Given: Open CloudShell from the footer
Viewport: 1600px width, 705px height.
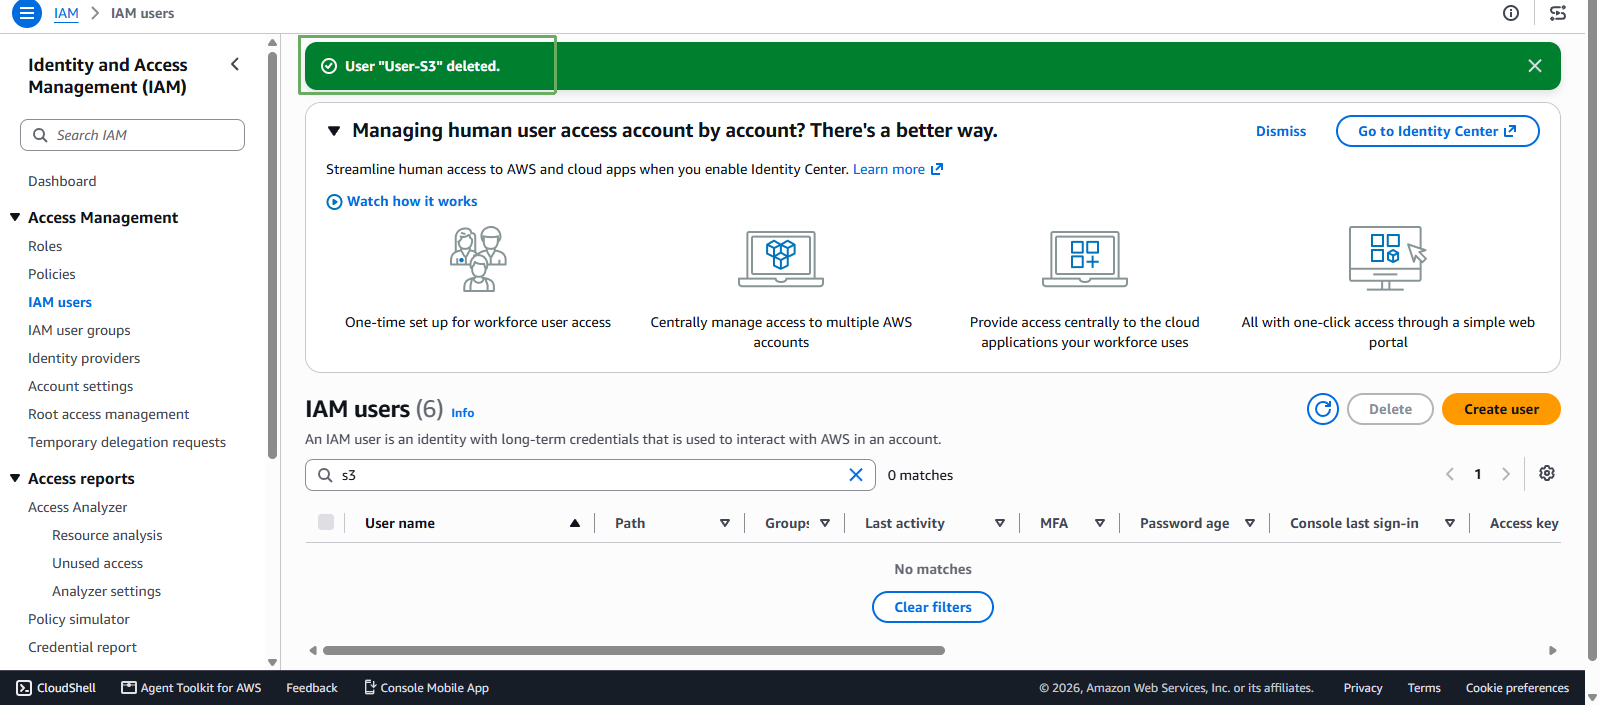Looking at the screenshot, I should click(x=56, y=688).
